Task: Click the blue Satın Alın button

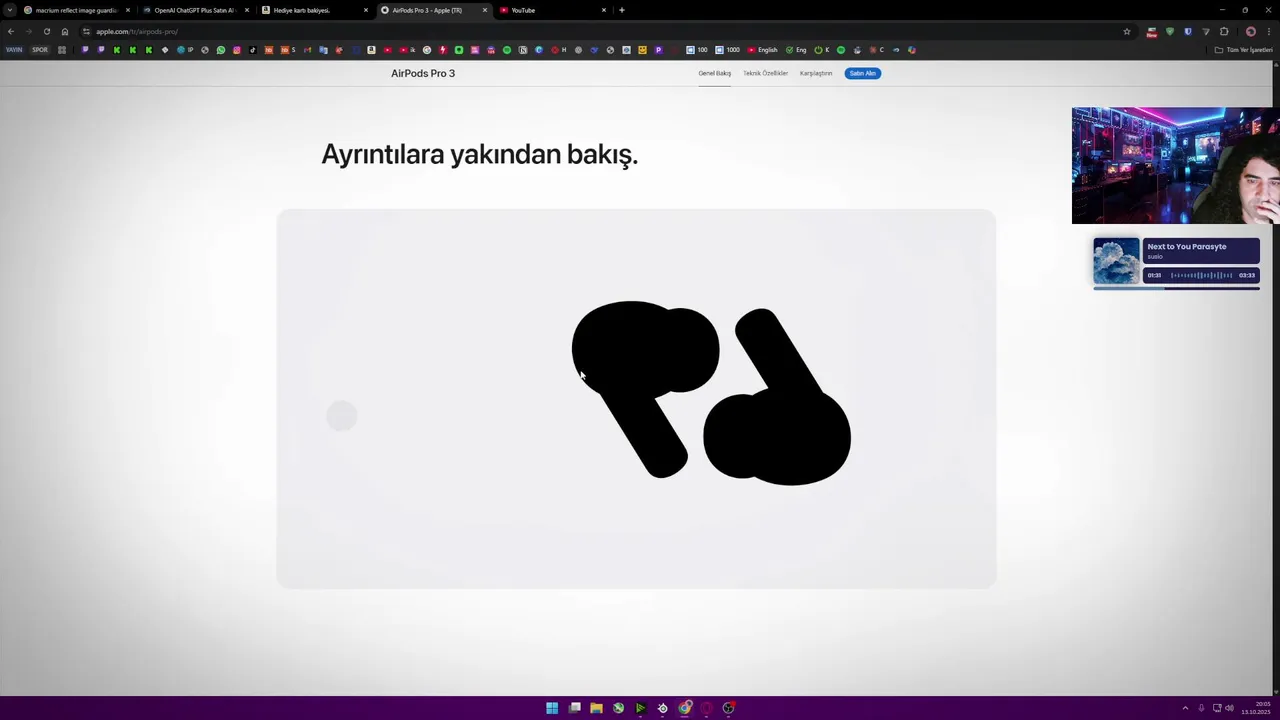Action: click(862, 73)
